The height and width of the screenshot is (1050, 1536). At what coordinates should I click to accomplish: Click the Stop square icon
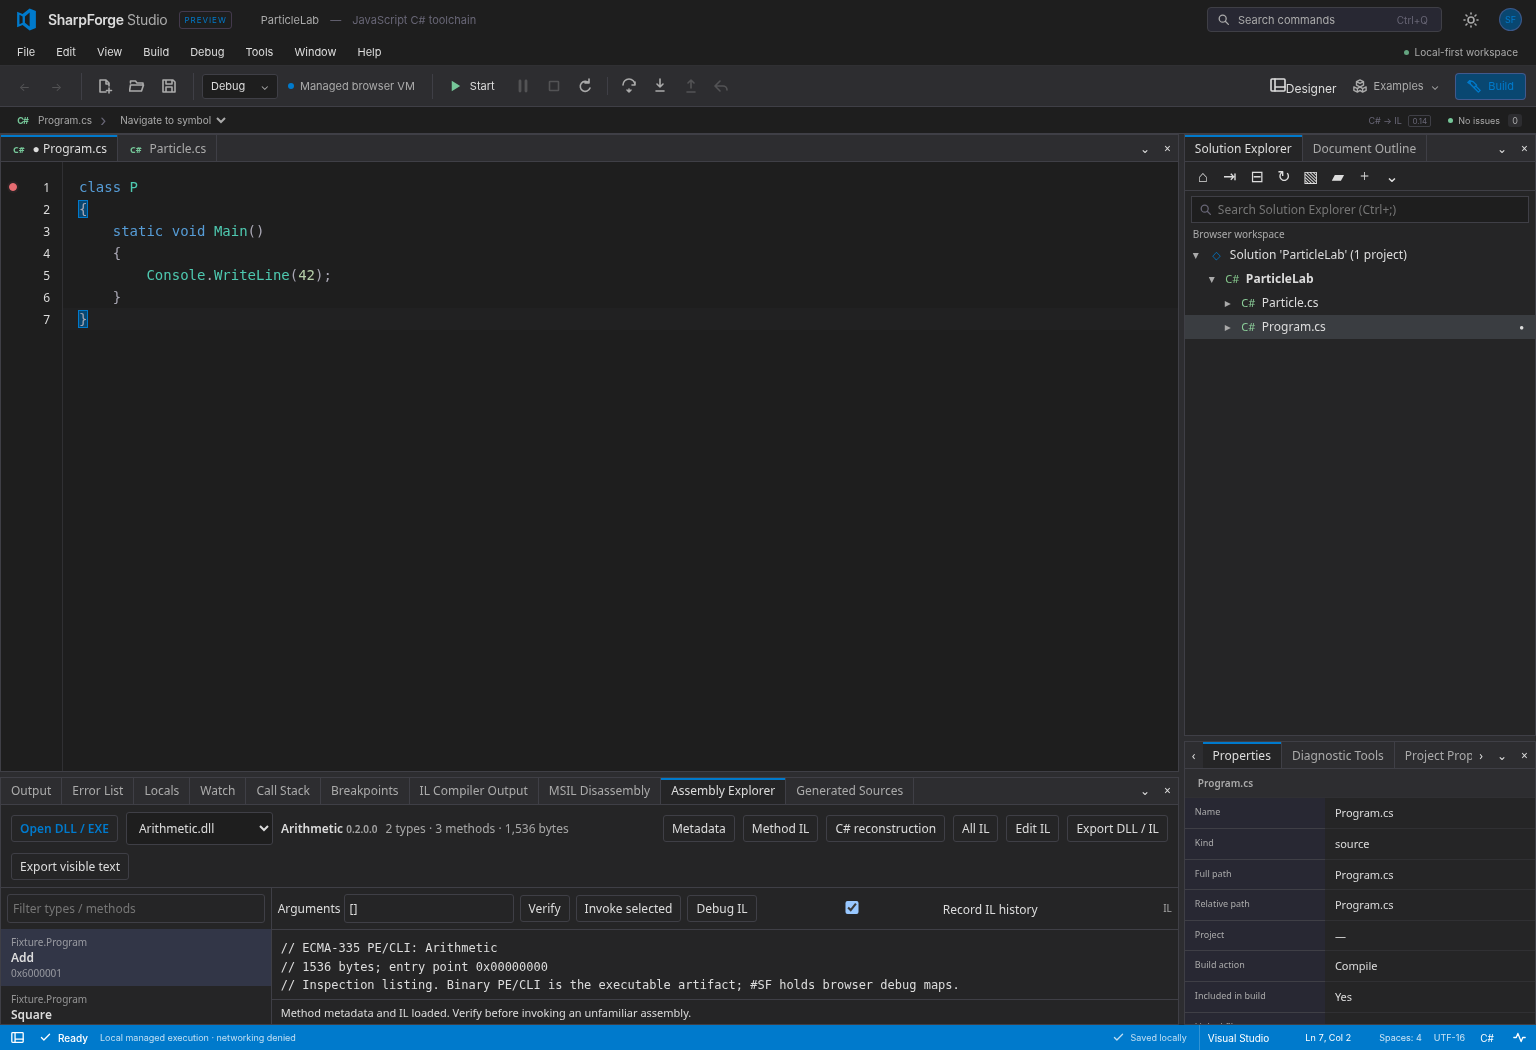click(554, 86)
